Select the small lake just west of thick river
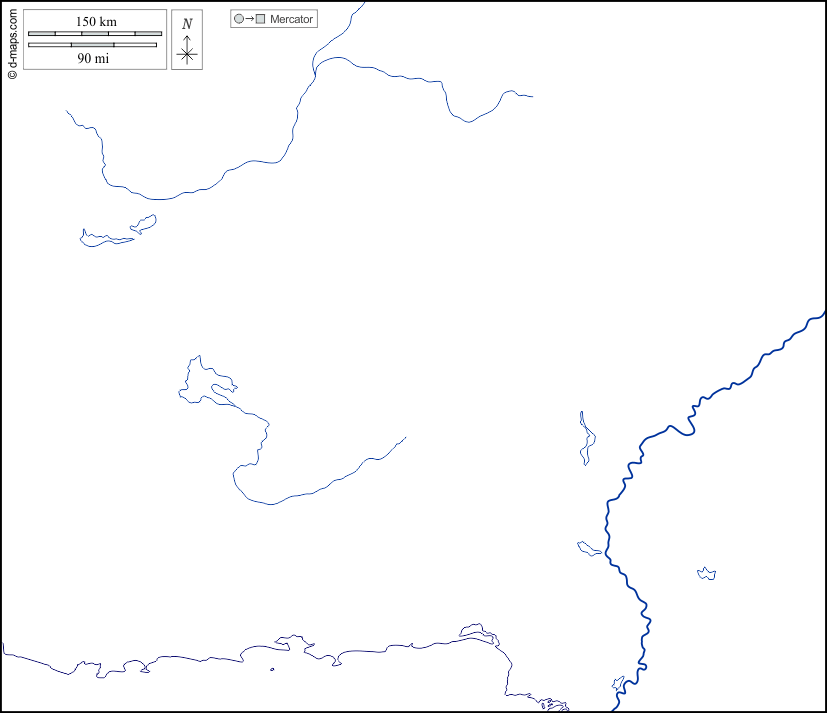The height and width of the screenshot is (713, 827). click(589, 548)
